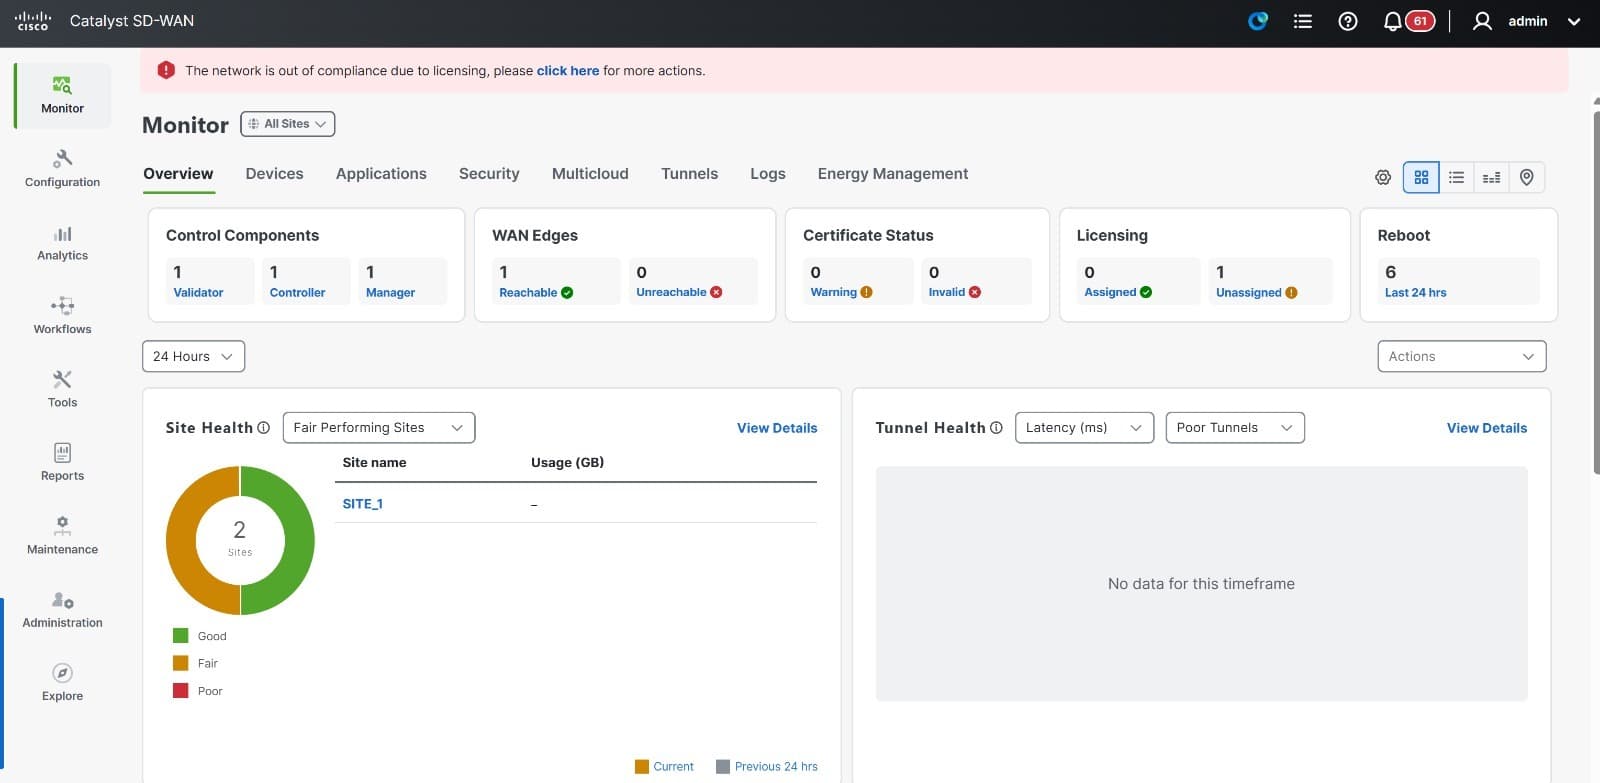Click the Site Health info icon
This screenshot has width=1600, height=783.
click(x=264, y=428)
